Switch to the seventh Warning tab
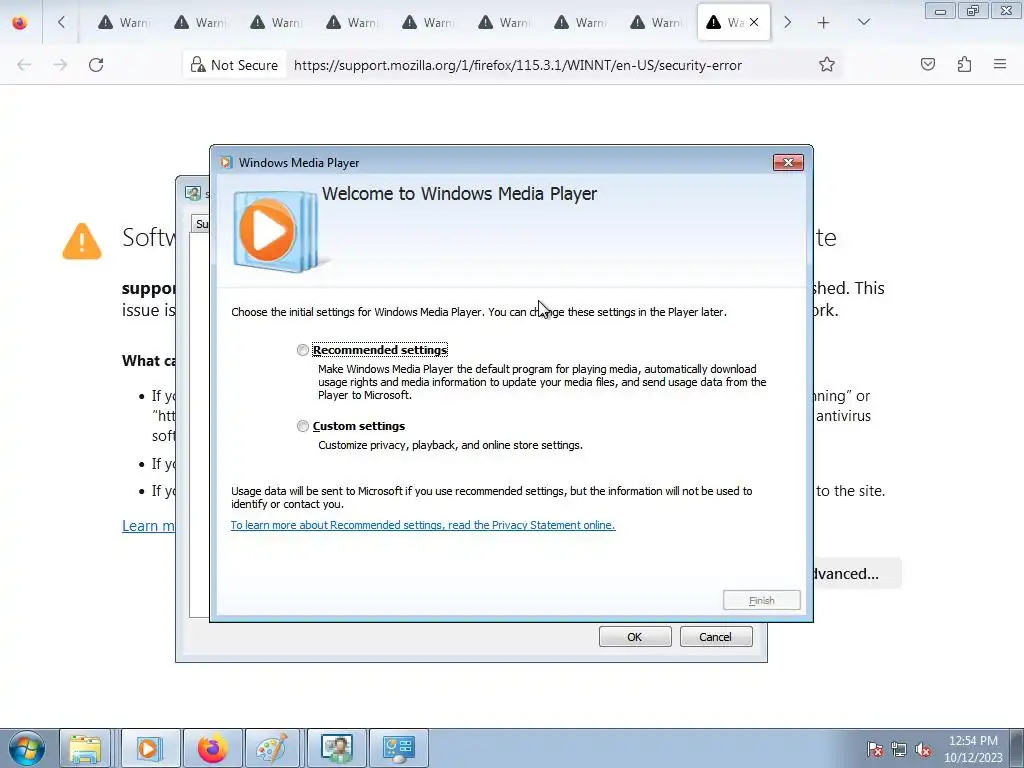Viewport: 1024px width, 768px height. point(580,23)
